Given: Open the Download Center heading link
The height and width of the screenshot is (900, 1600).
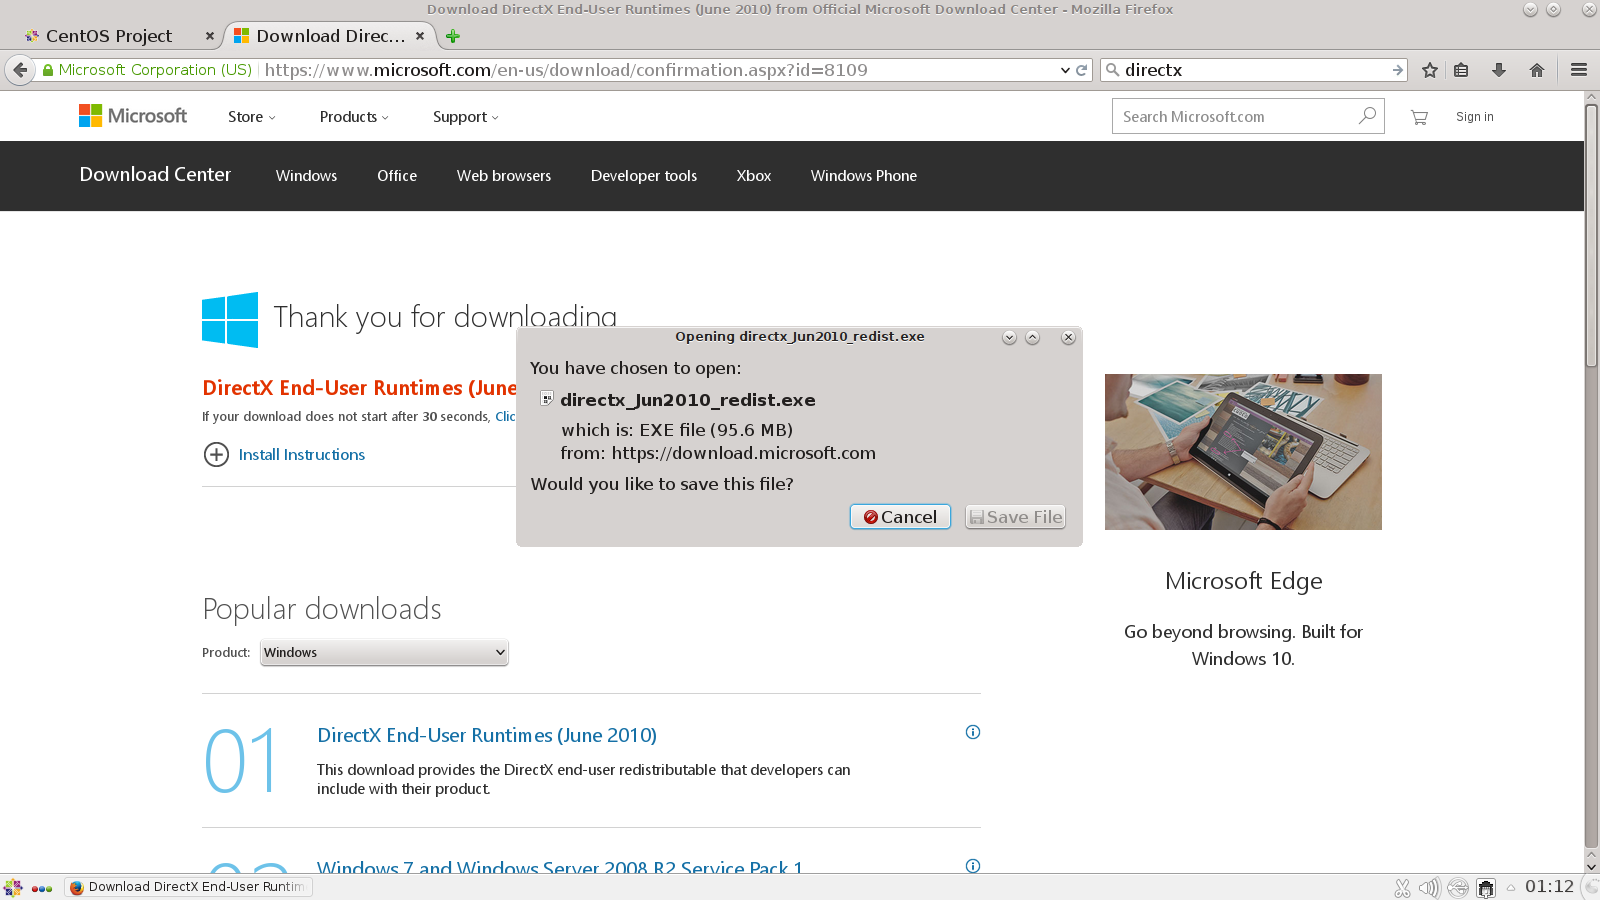Looking at the screenshot, I should point(155,175).
